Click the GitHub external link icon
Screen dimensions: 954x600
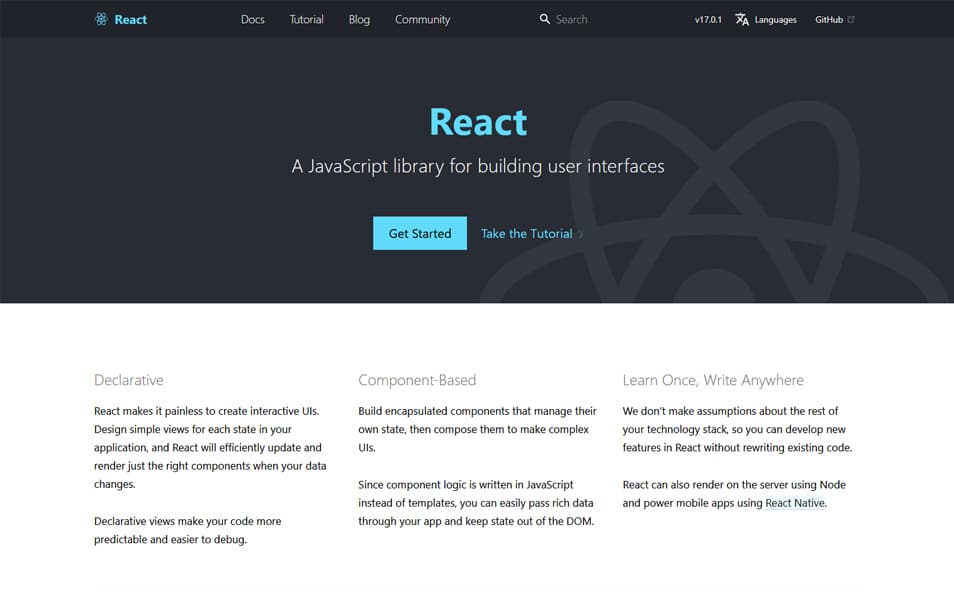pyautogui.click(x=851, y=19)
